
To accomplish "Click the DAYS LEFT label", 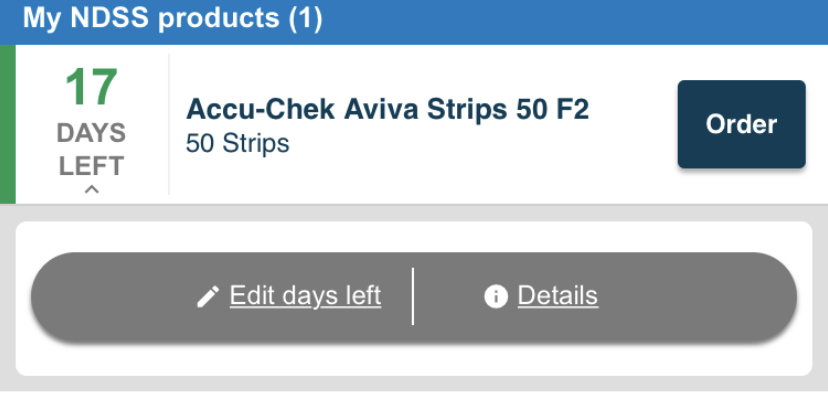I will [91, 149].
